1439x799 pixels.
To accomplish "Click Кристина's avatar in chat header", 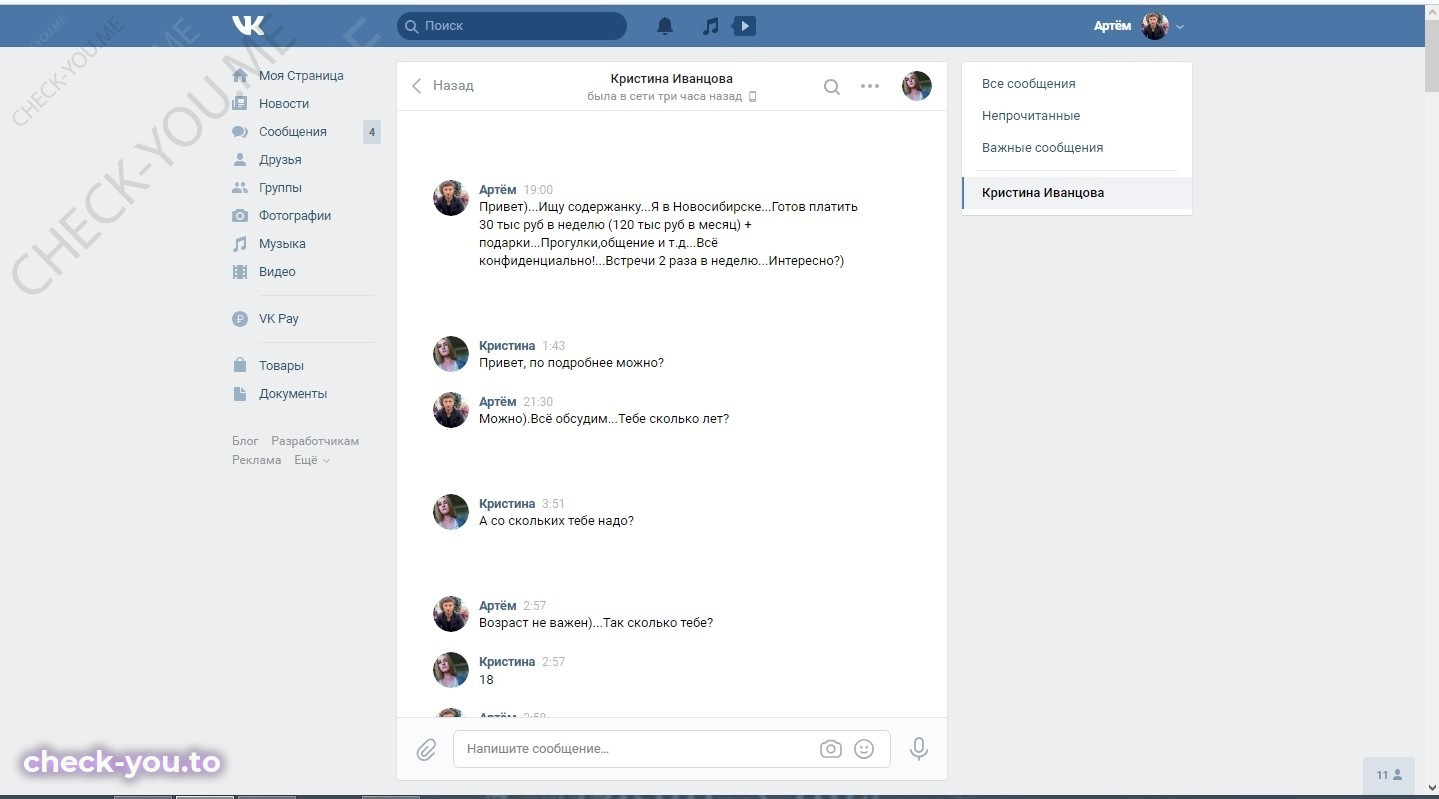I will (917, 86).
